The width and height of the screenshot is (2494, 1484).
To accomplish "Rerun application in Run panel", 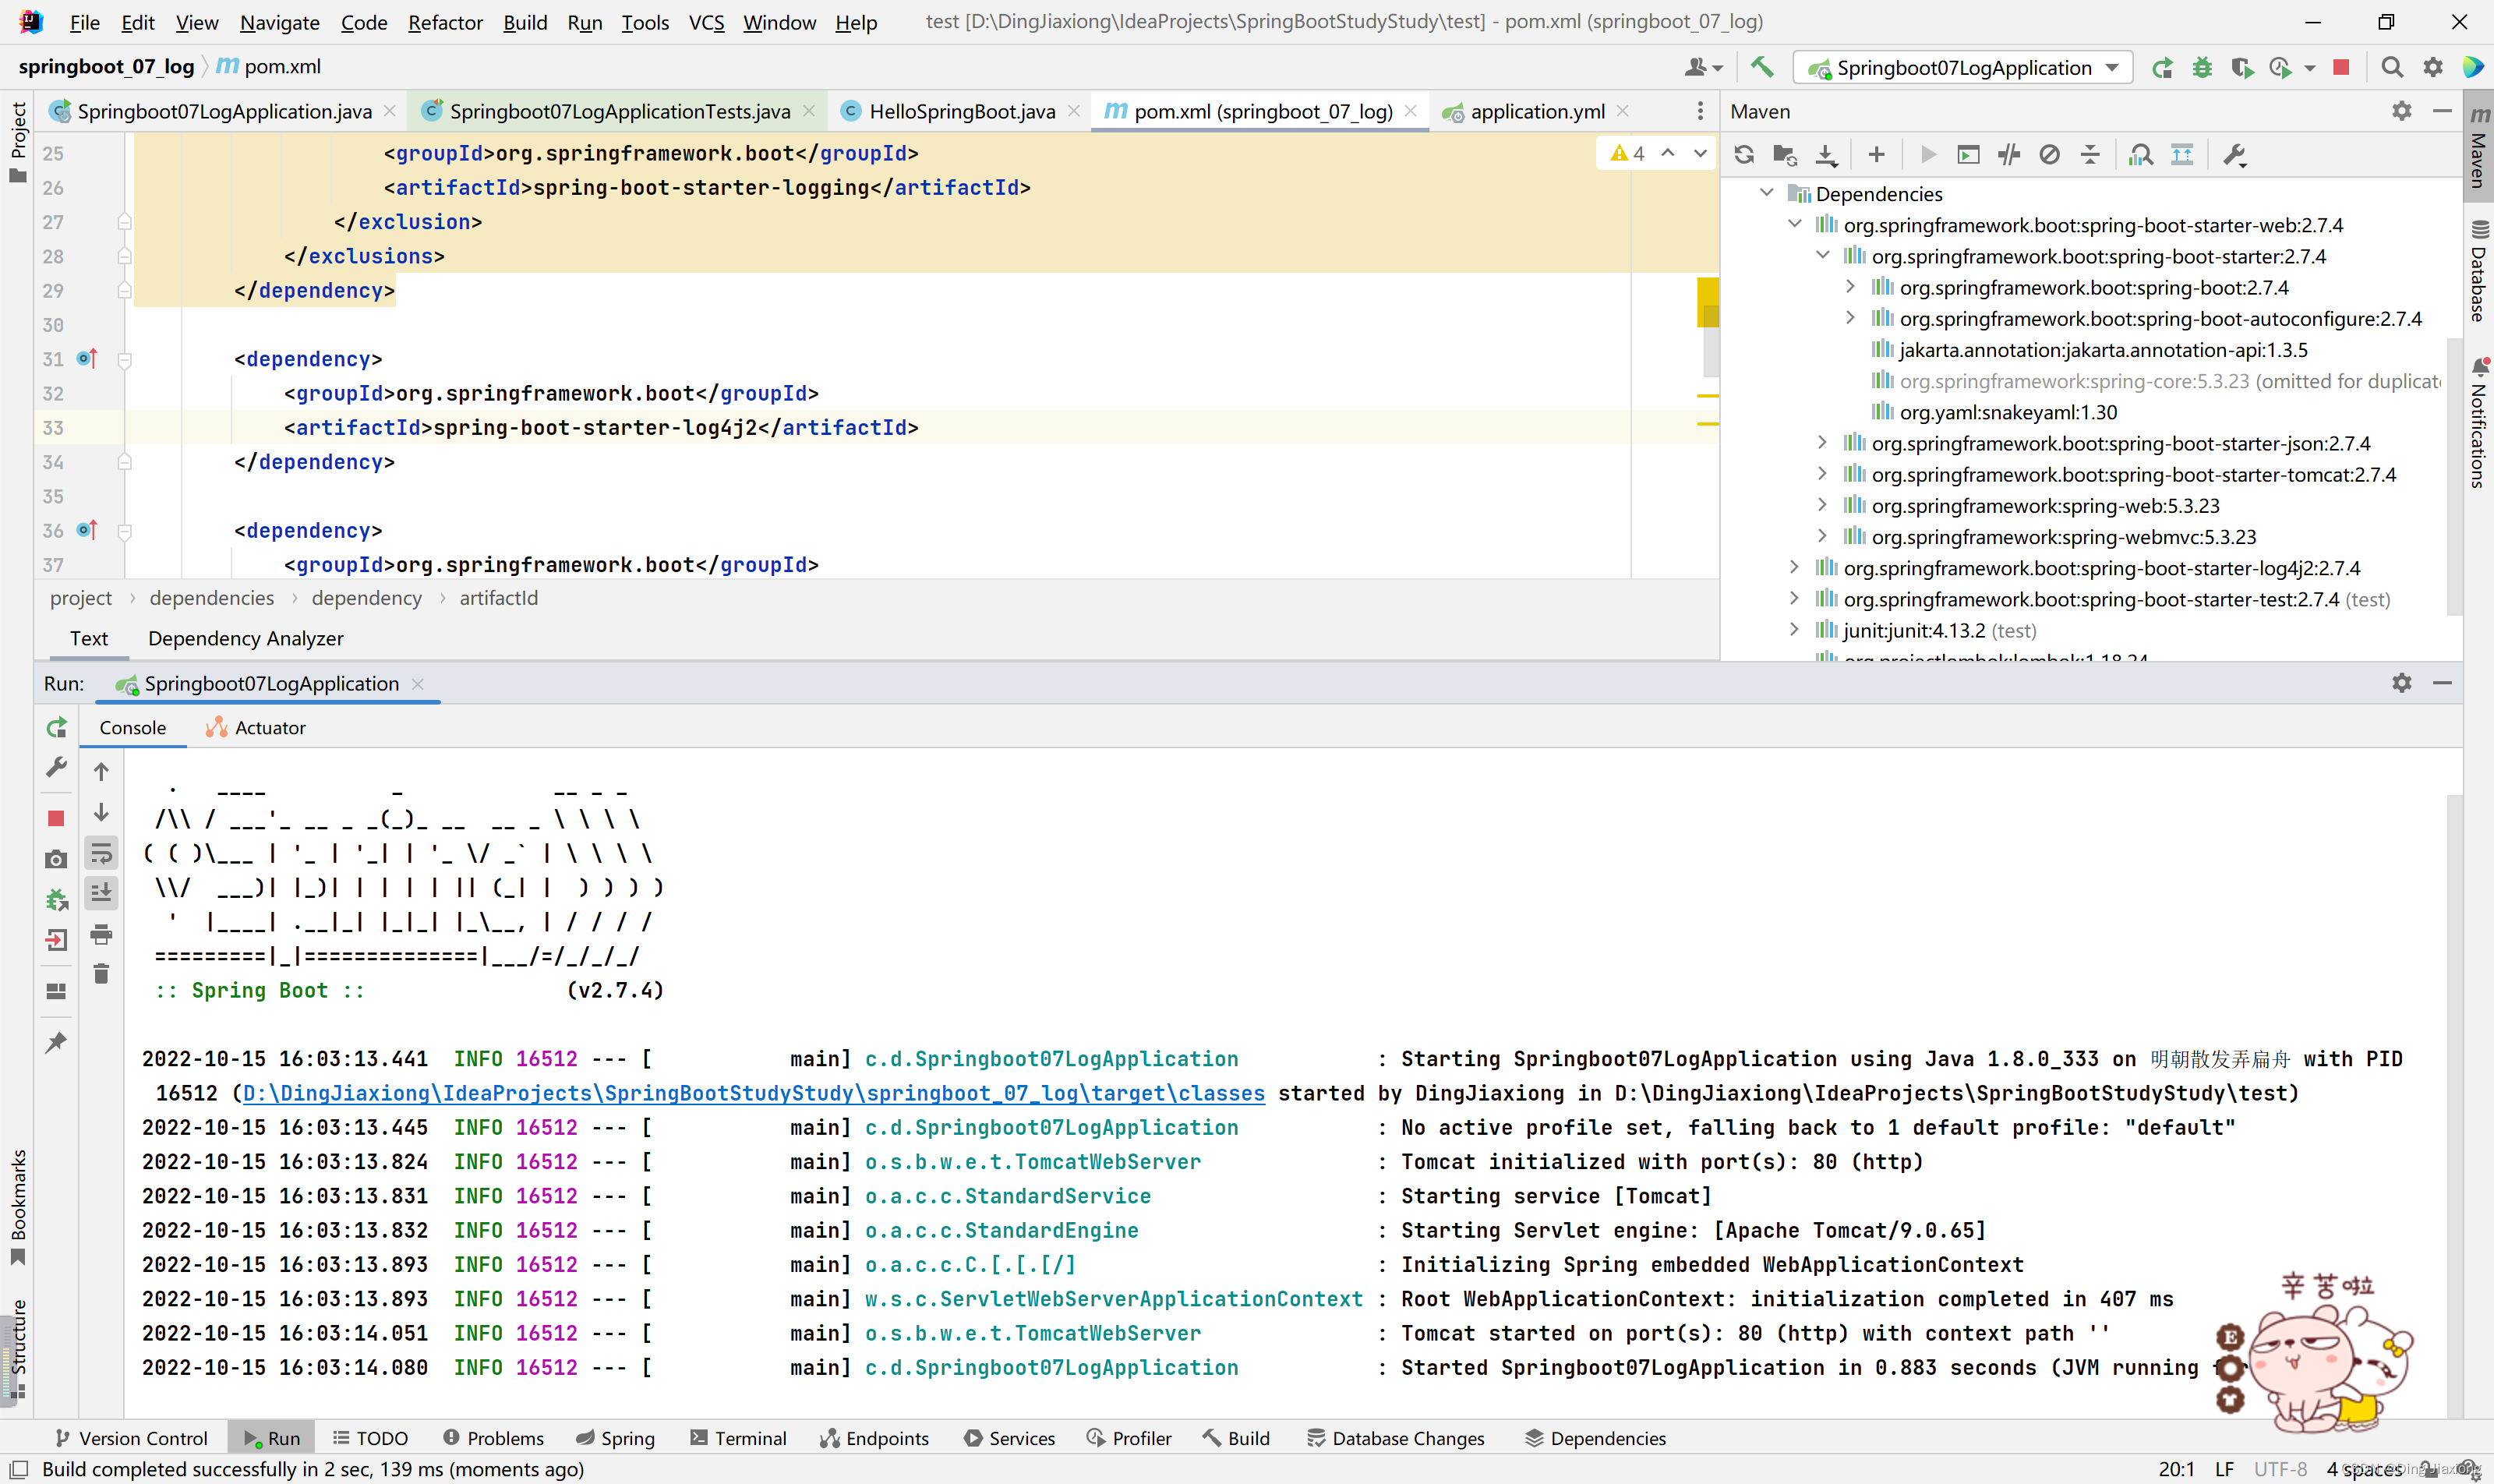I will pyautogui.click(x=56, y=728).
